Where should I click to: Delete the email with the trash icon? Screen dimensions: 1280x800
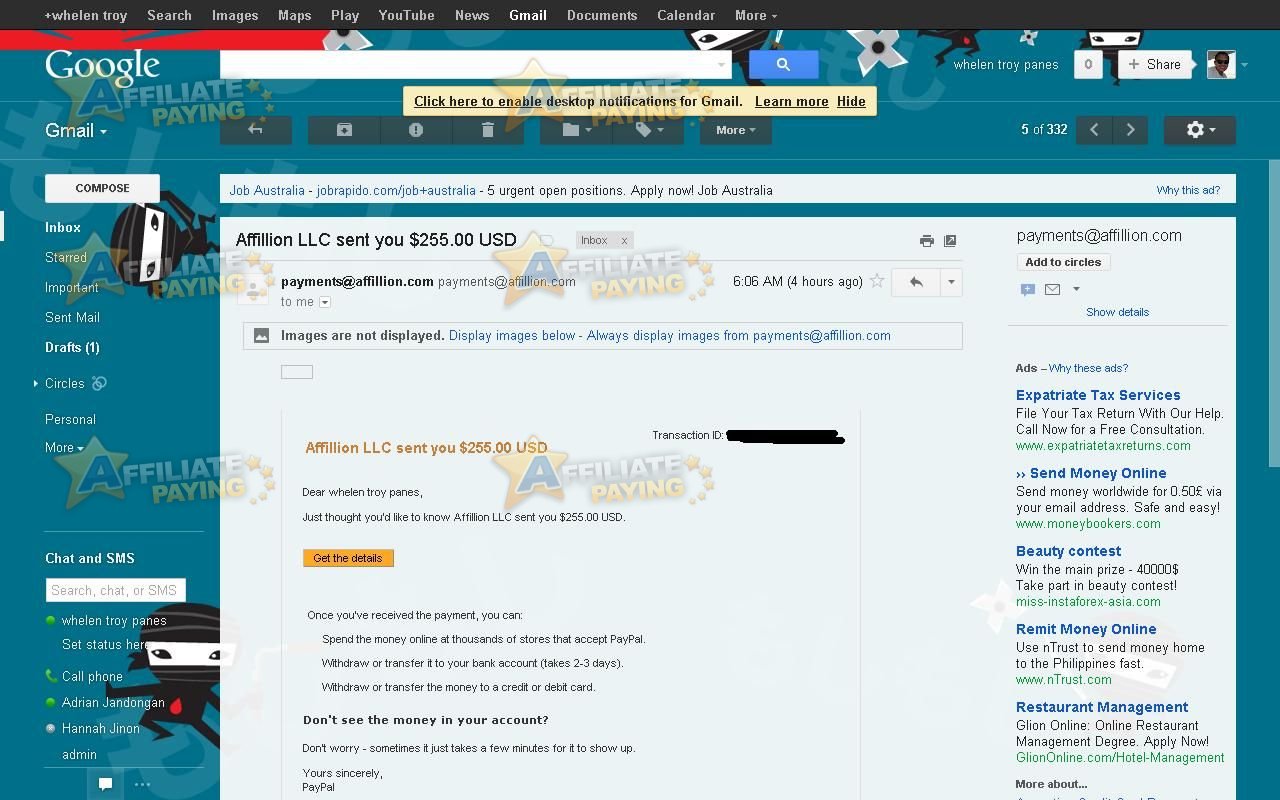pyautogui.click(x=488, y=130)
